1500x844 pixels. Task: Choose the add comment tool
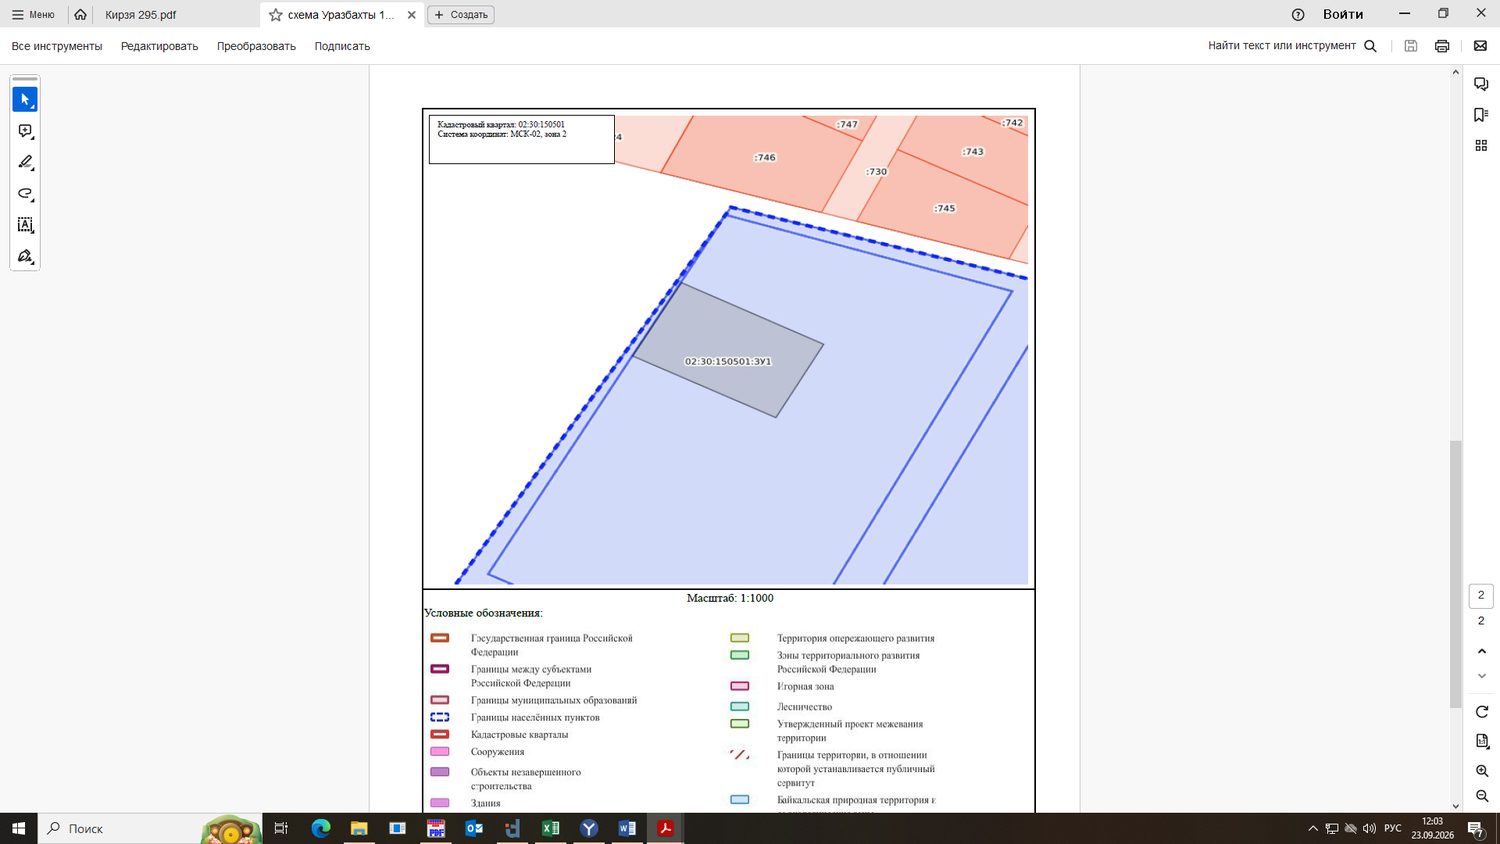pos(25,131)
